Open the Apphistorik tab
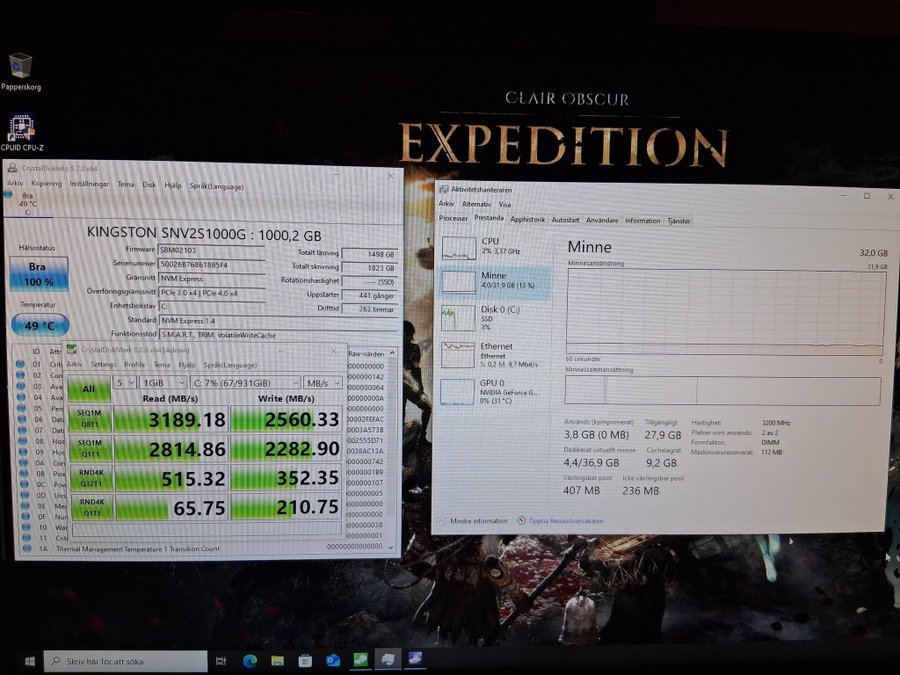Screen dimensions: 900x675 point(527,219)
